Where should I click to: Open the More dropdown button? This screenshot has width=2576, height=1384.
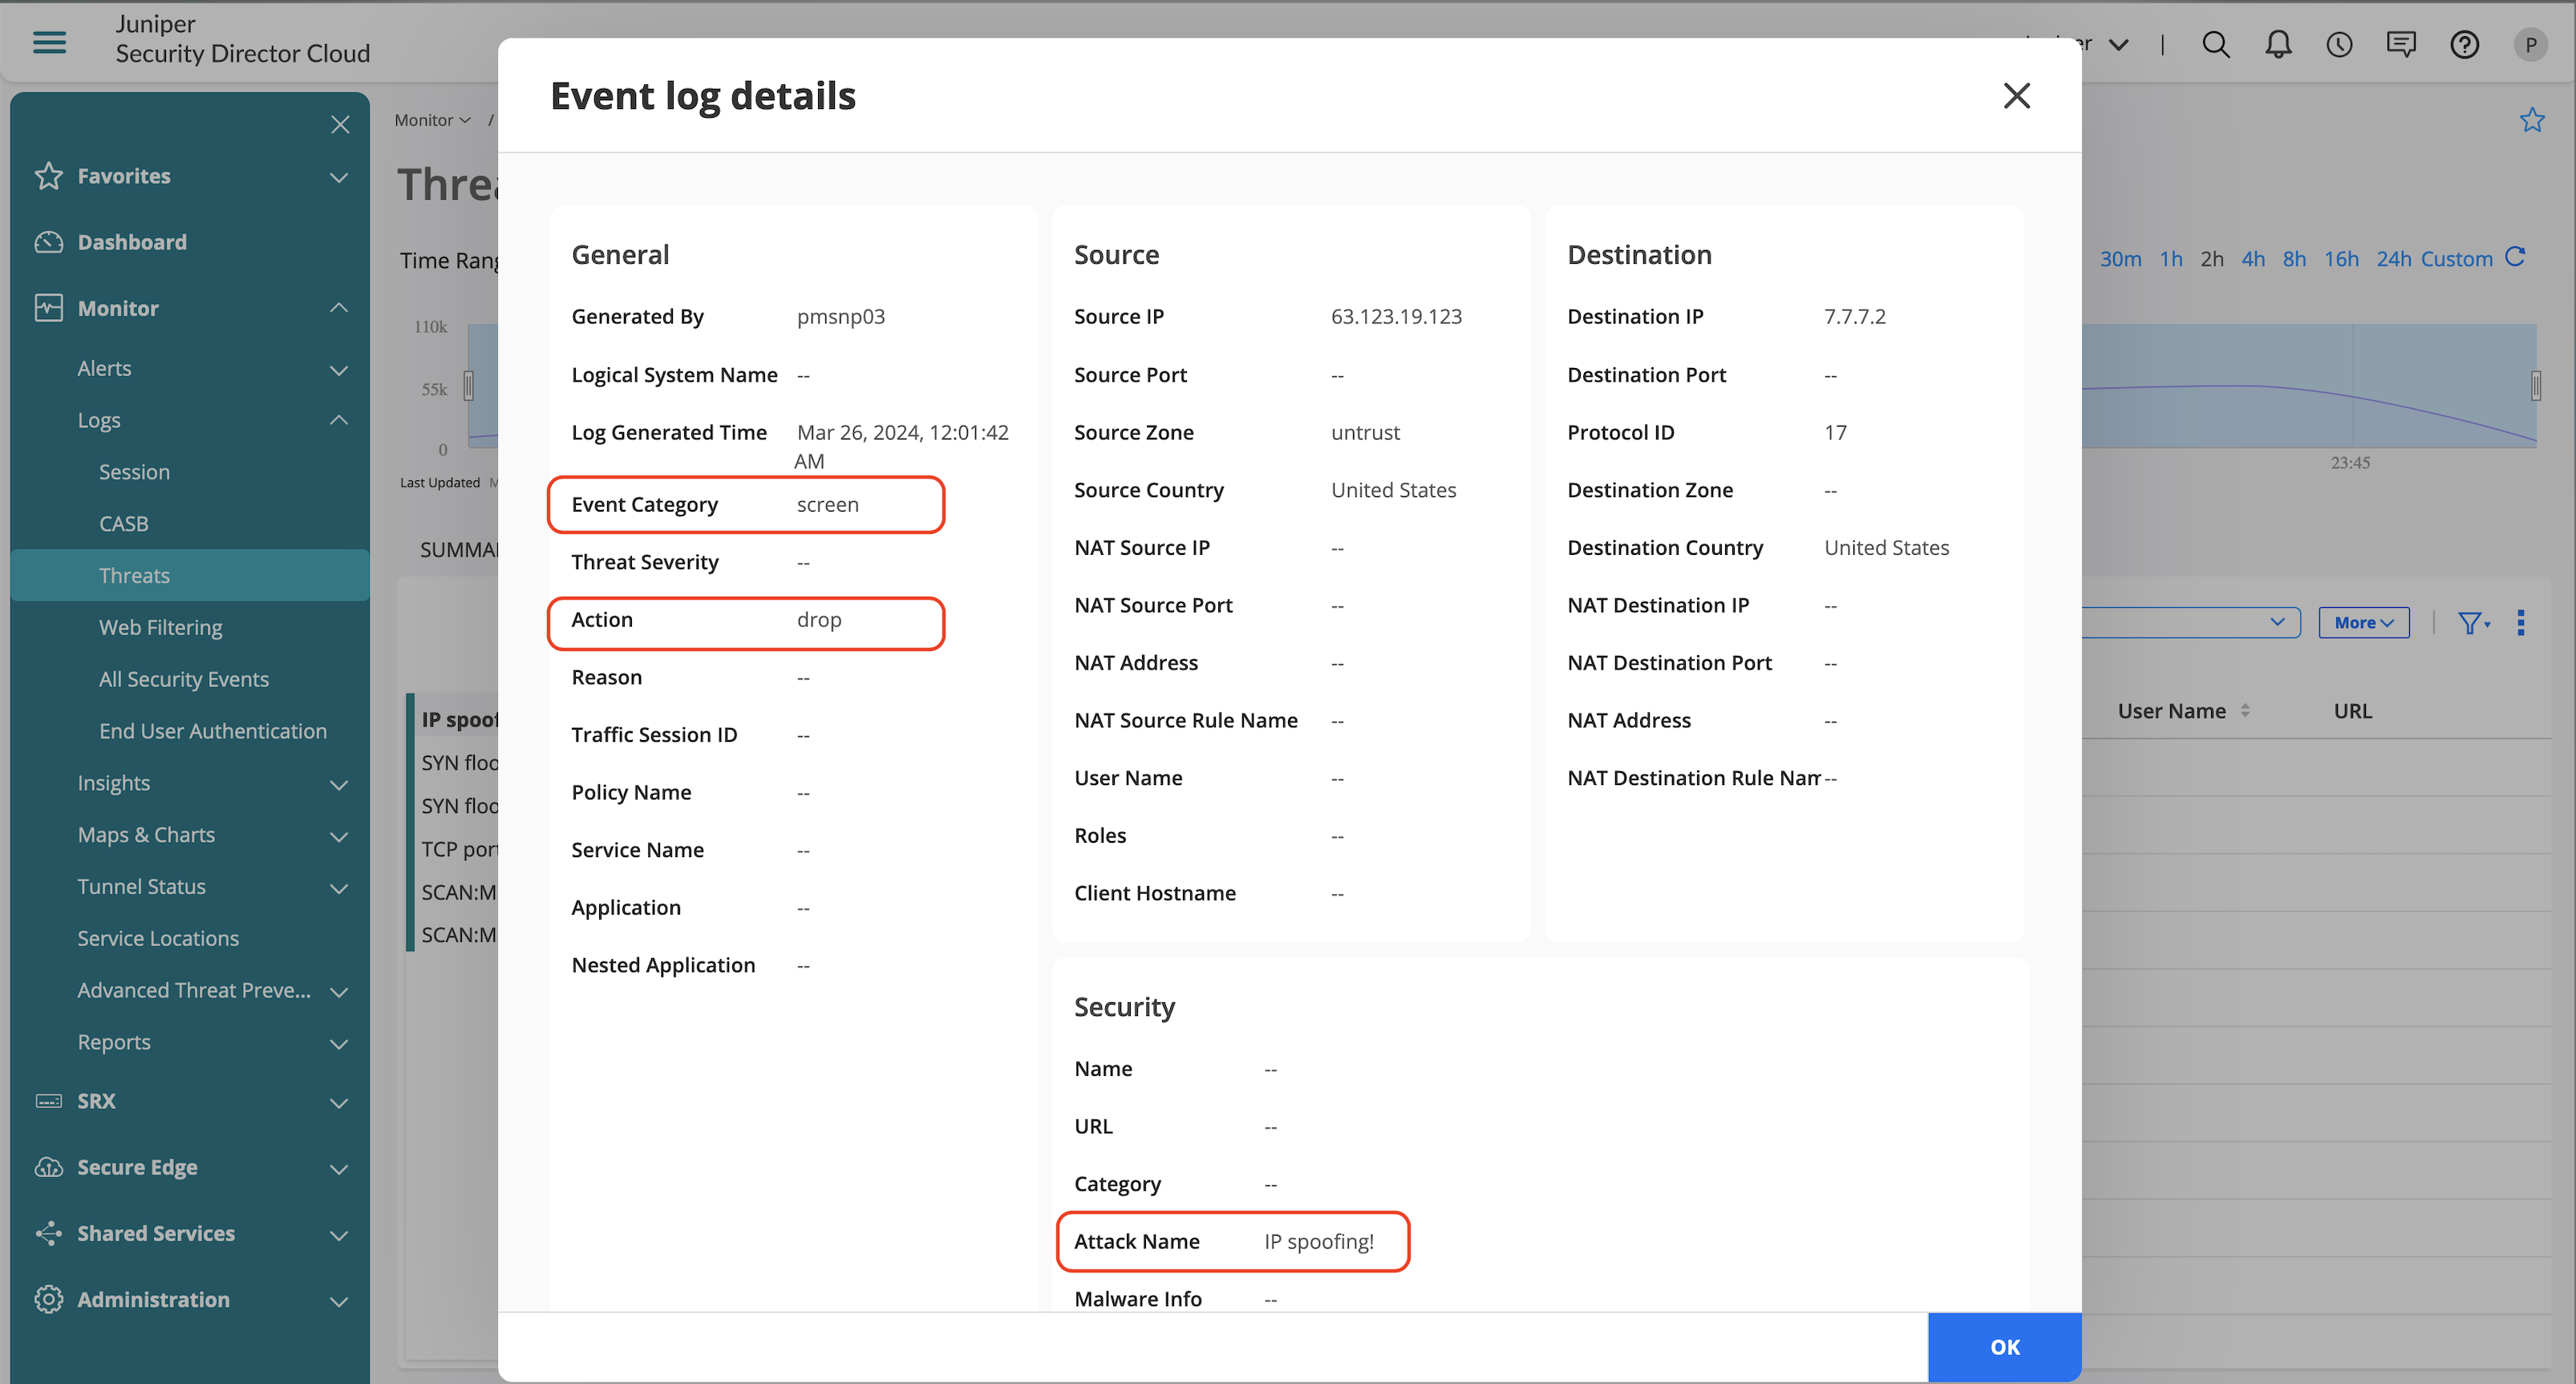(2363, 623)
